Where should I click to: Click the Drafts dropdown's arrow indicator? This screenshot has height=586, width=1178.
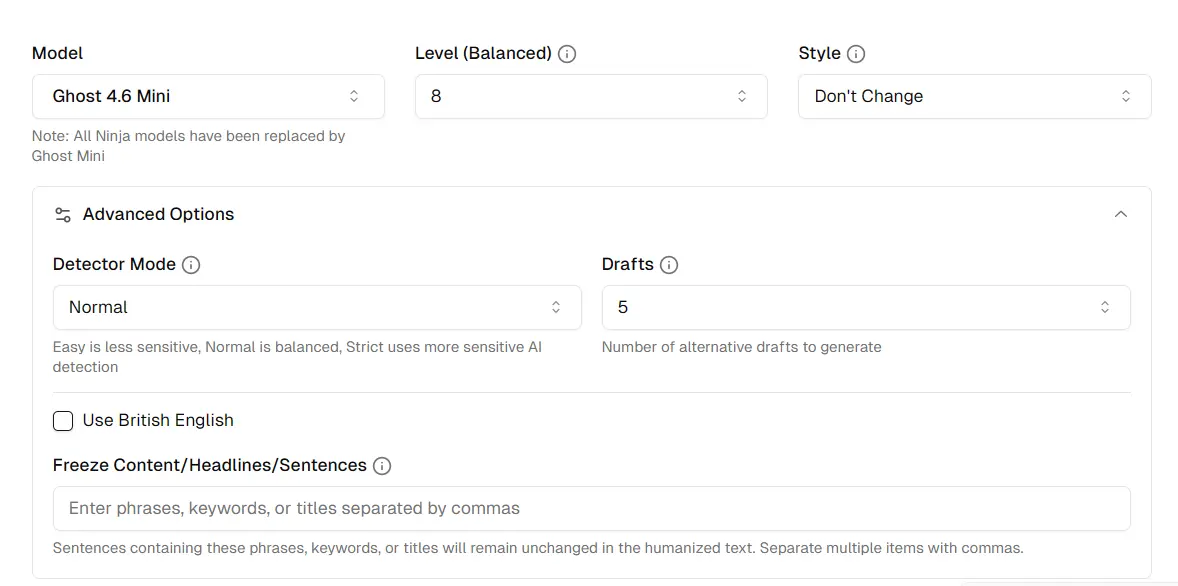pos(1105,308)
